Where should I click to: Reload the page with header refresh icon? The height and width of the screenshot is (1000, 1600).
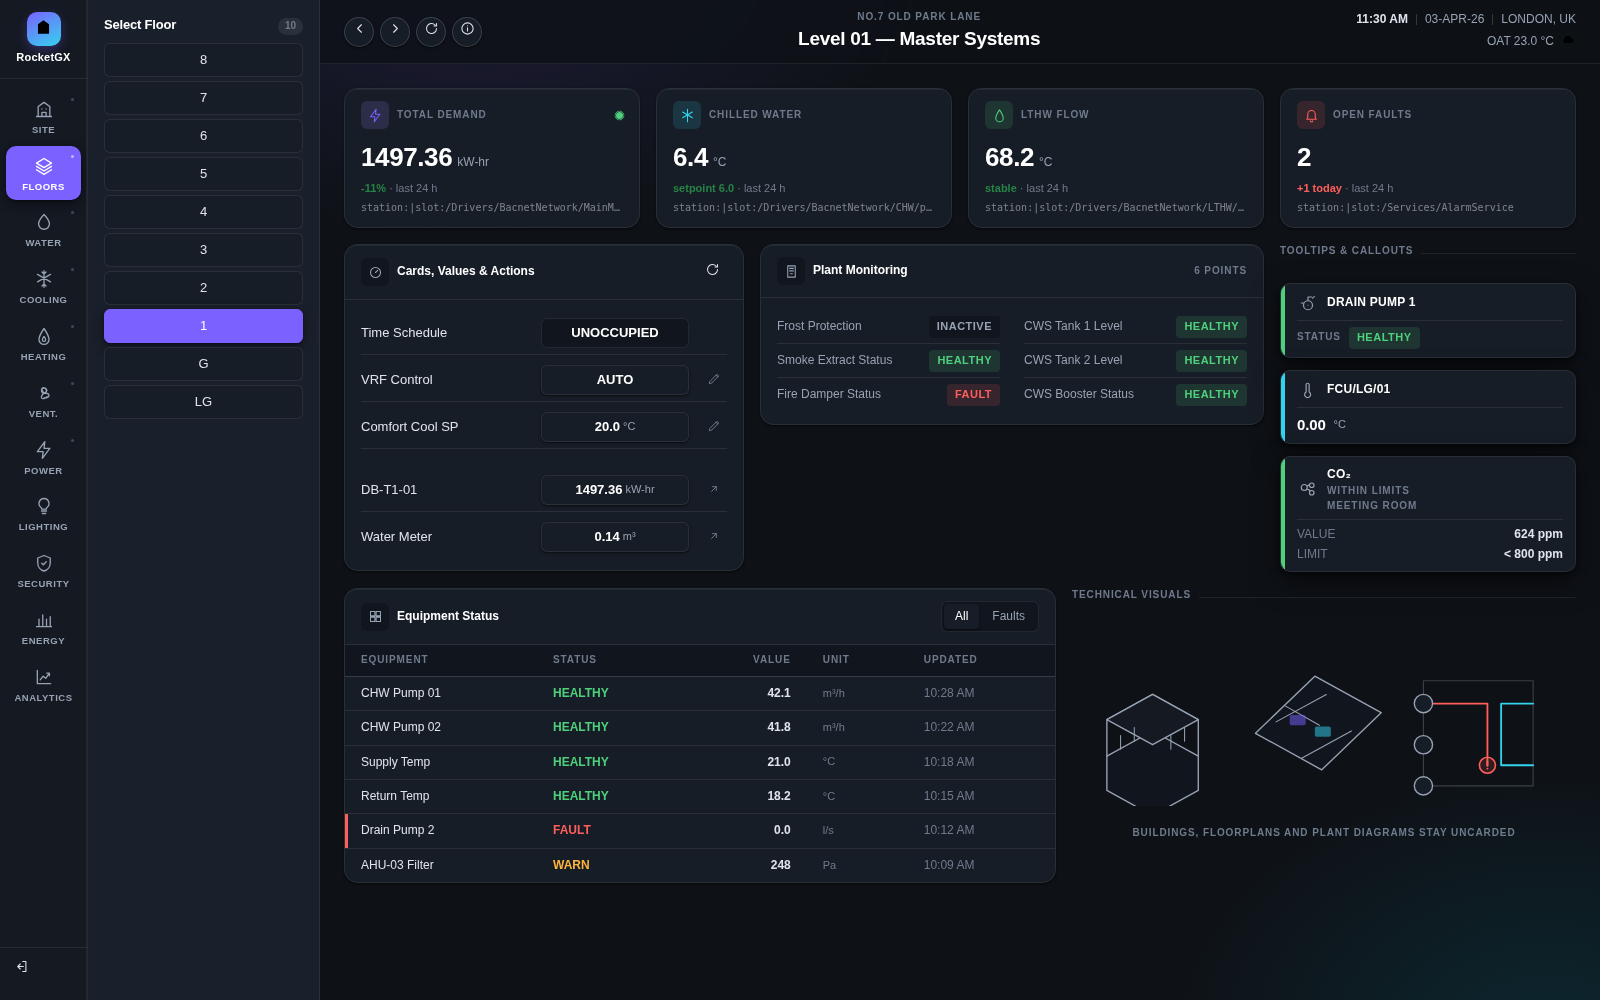pyautogui.click(x=431, y=31)
